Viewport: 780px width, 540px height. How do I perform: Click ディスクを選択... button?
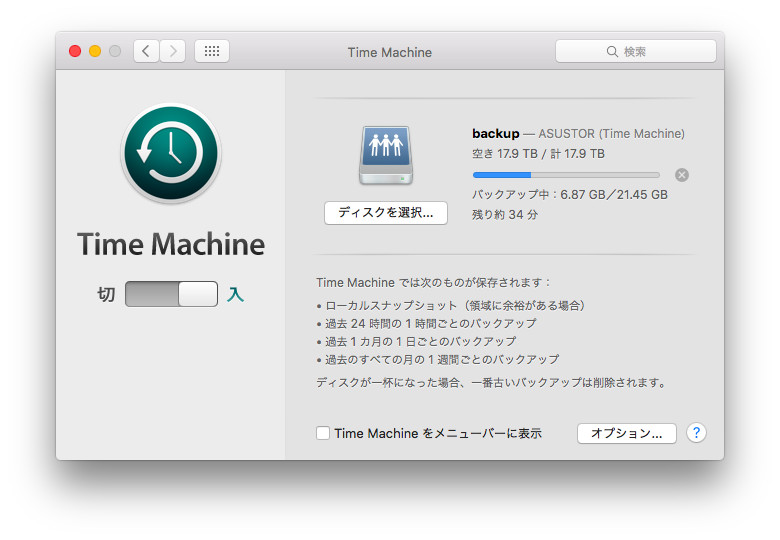[x=386, y=213]
